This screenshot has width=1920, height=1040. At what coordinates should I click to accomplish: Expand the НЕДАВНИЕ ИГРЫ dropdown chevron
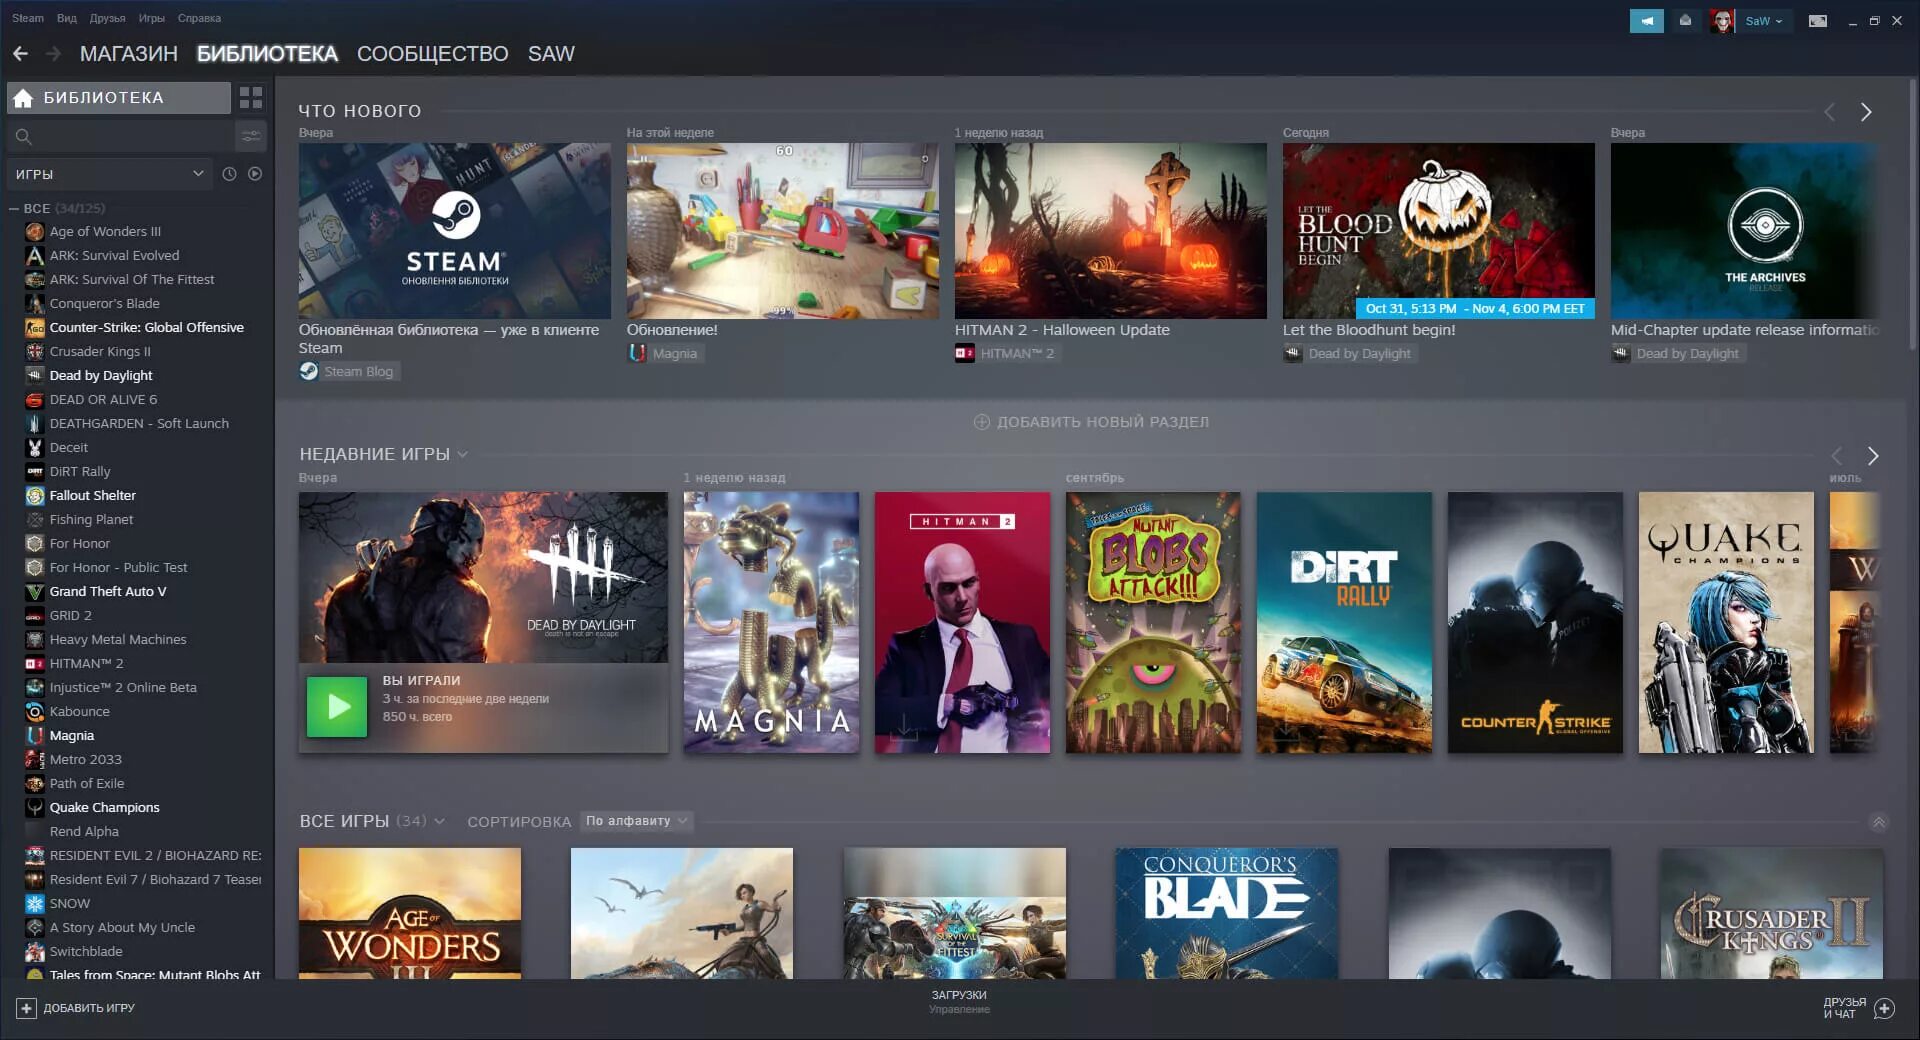pos(462,454)
